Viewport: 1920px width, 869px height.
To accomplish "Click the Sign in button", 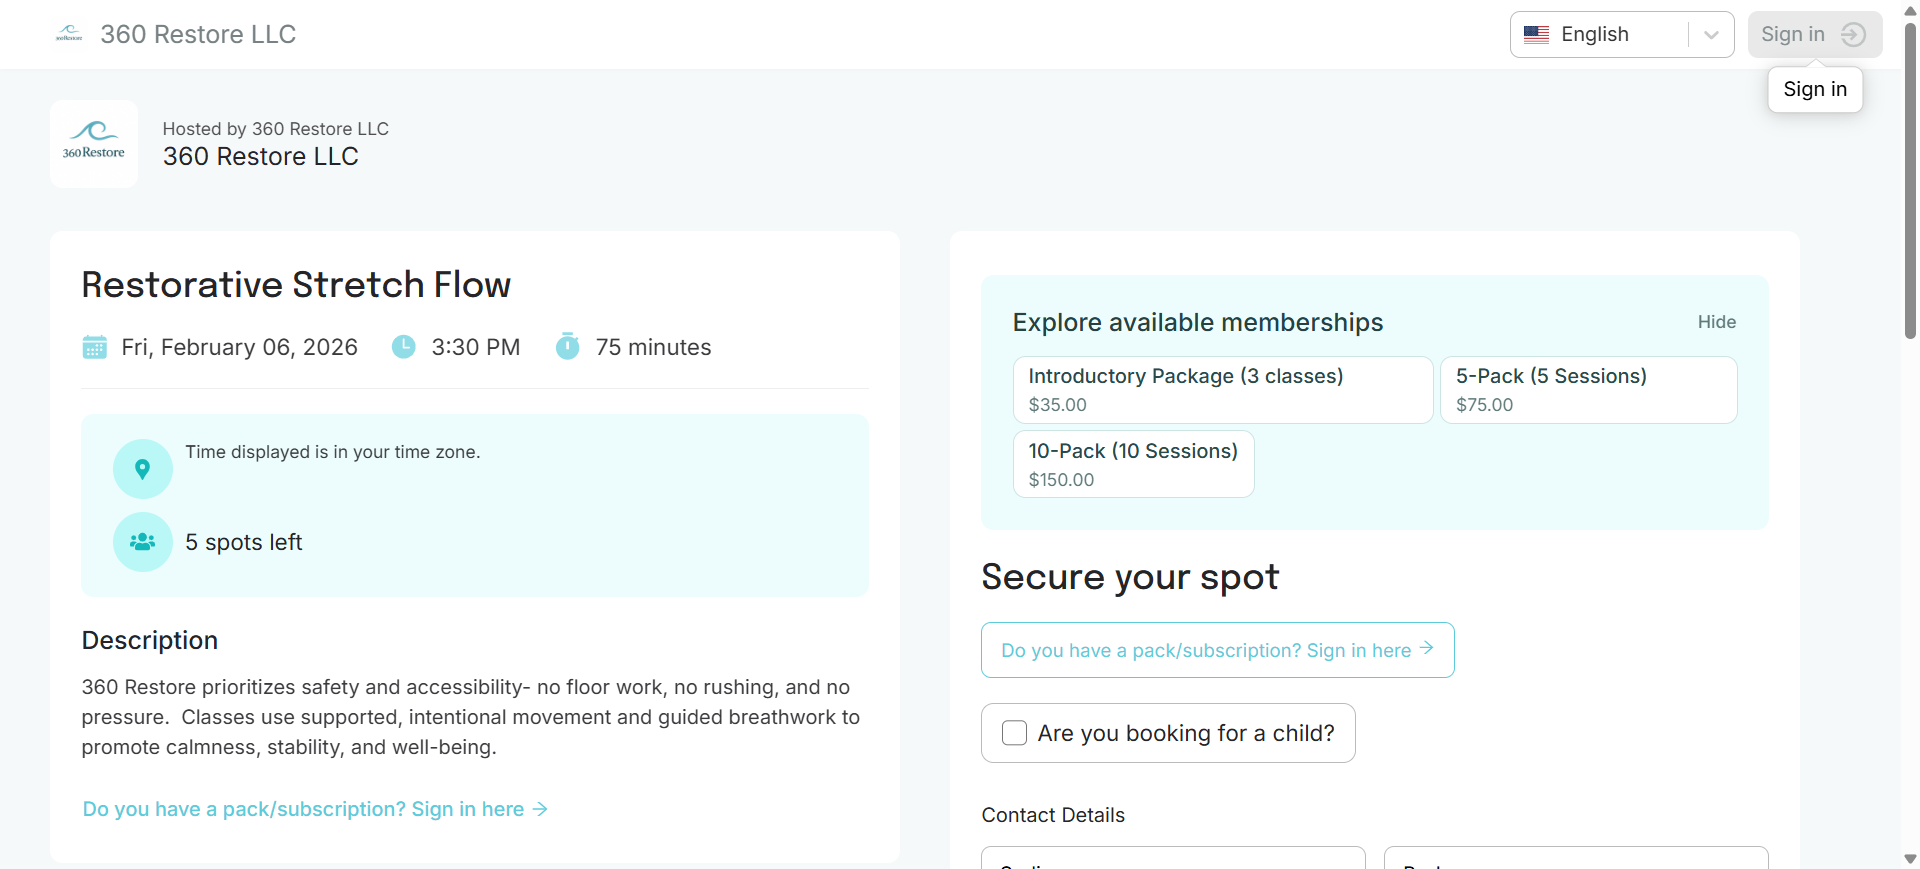I will pyautogui.click(x=1814, y=35).
